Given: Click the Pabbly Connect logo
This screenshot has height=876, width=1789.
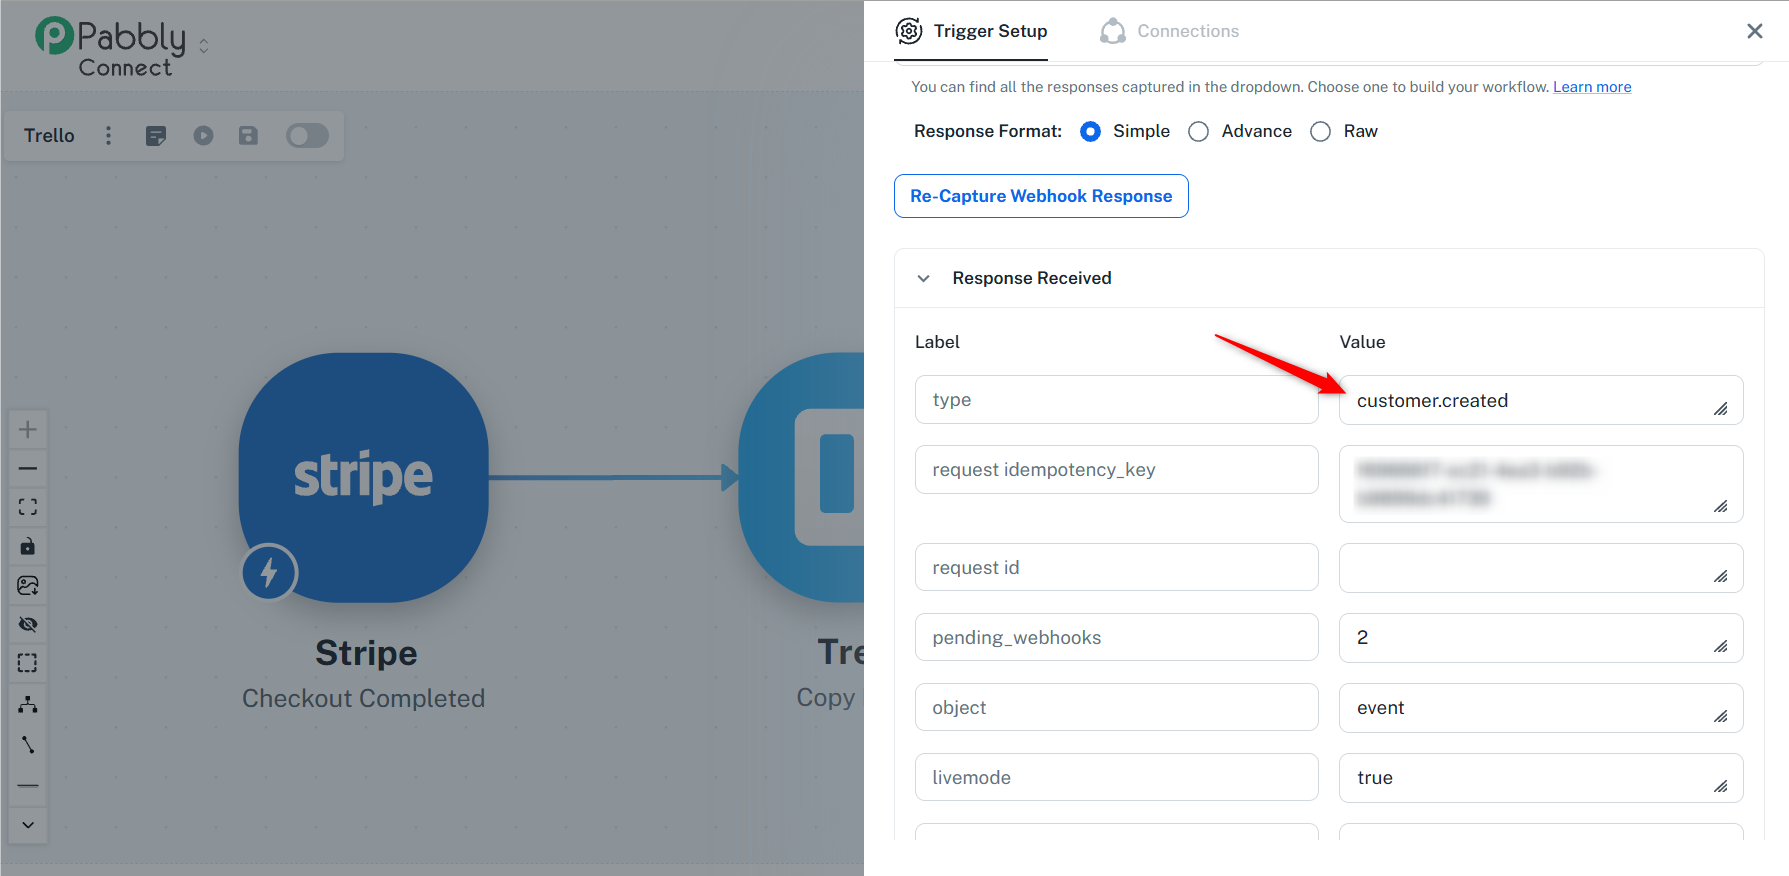Looking at the screenshot, I should (x=111, y=47).
